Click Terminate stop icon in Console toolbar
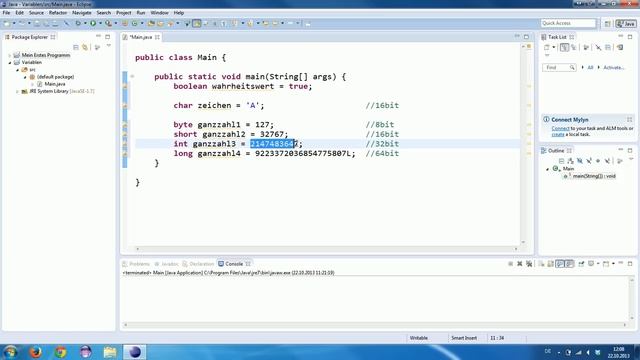Viewport: 640px width, 360px height. coord(510,264)
